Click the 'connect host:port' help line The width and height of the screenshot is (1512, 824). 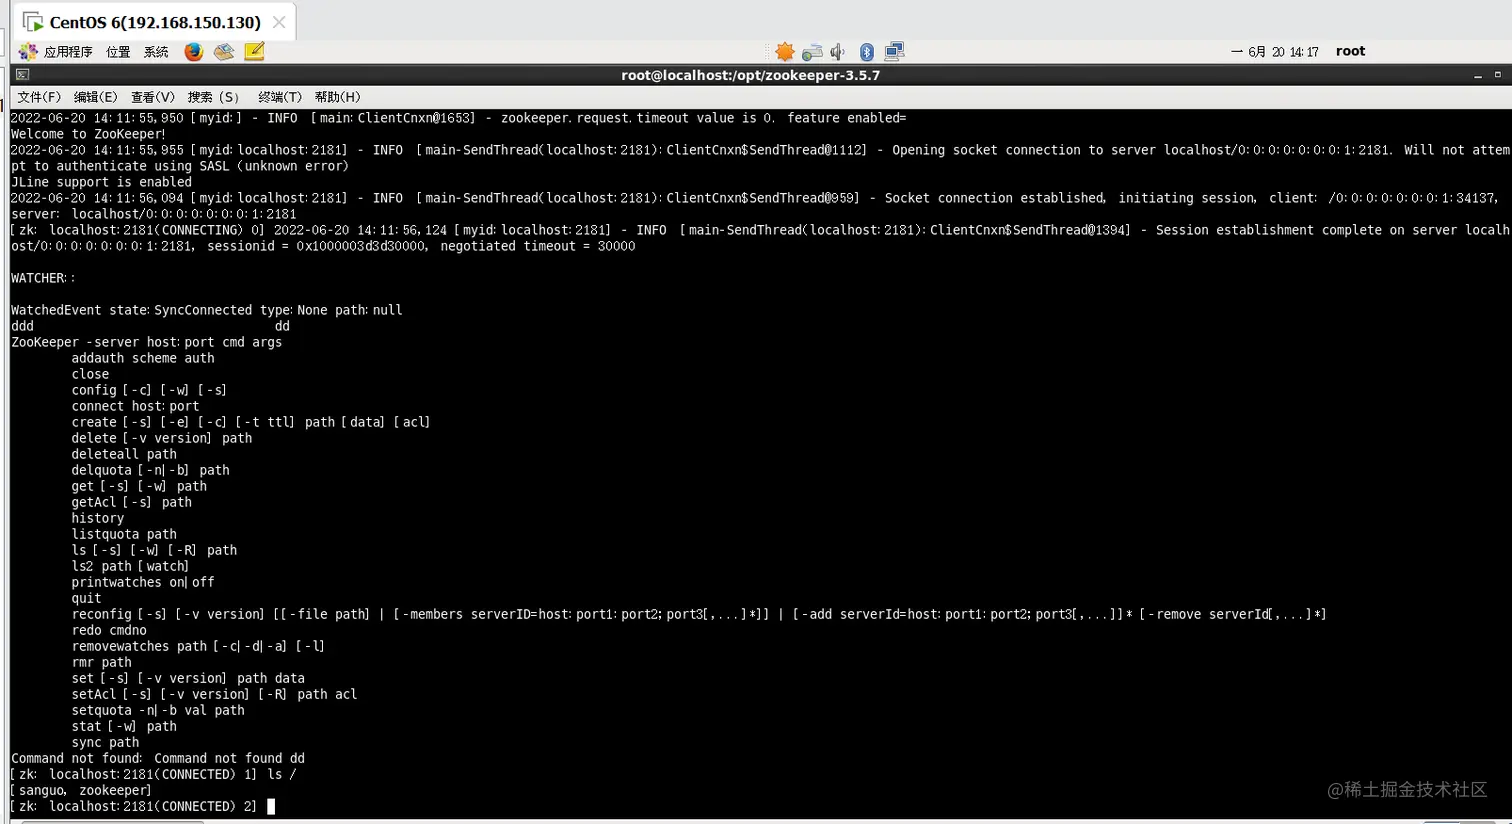click(x=135, y=406)
